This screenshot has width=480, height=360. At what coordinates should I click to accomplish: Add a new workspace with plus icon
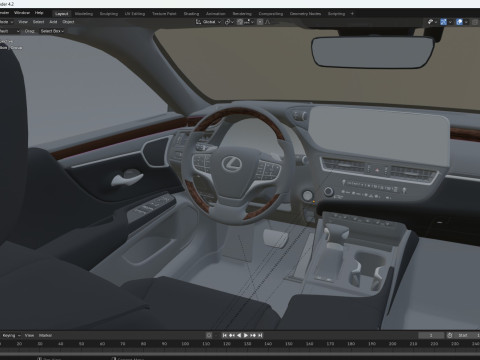pos(352,14)
